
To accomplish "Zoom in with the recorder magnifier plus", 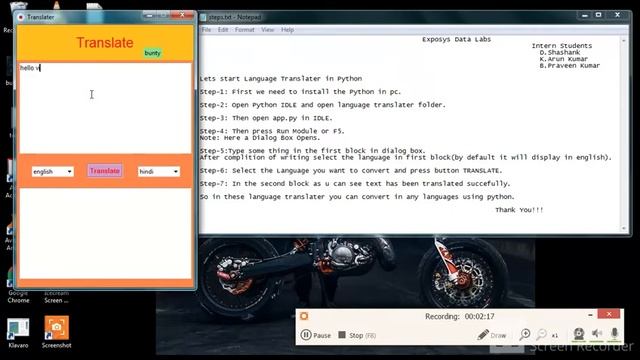I will 525,335.
